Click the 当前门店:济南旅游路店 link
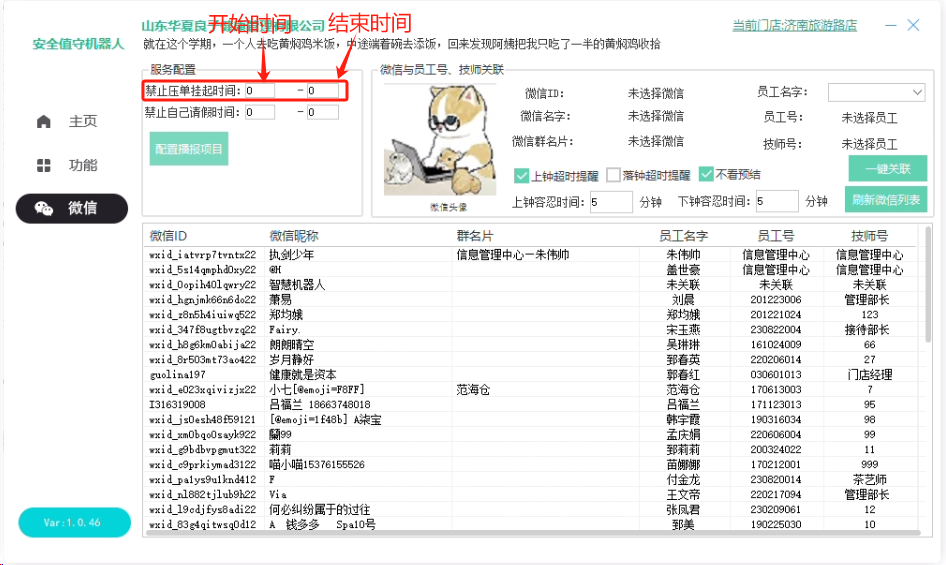The width and height of the screenshot is (946, 565). click(794, 26)
